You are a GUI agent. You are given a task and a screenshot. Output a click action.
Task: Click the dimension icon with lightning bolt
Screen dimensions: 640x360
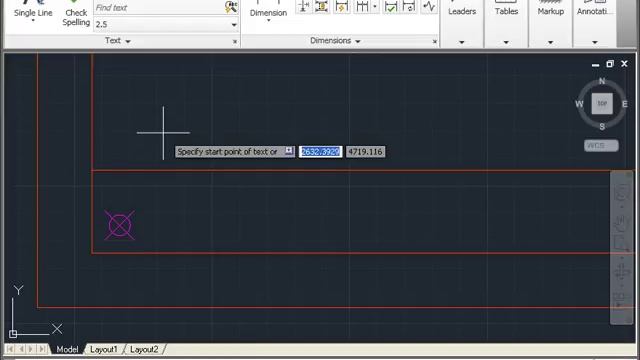point(341,6)
